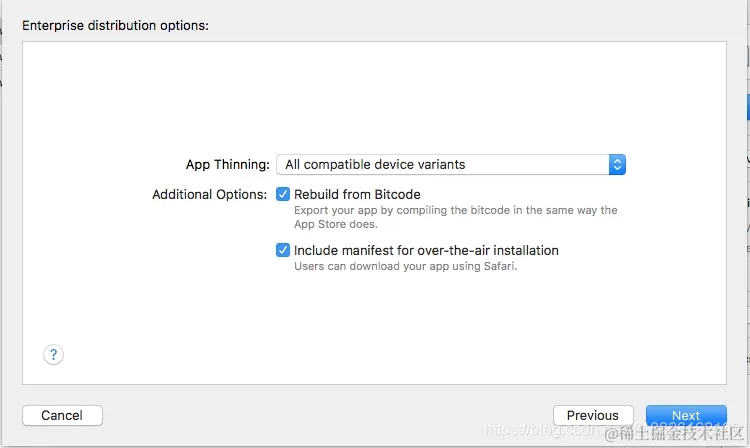Click the Additional Options: label

tap(210, 195)
